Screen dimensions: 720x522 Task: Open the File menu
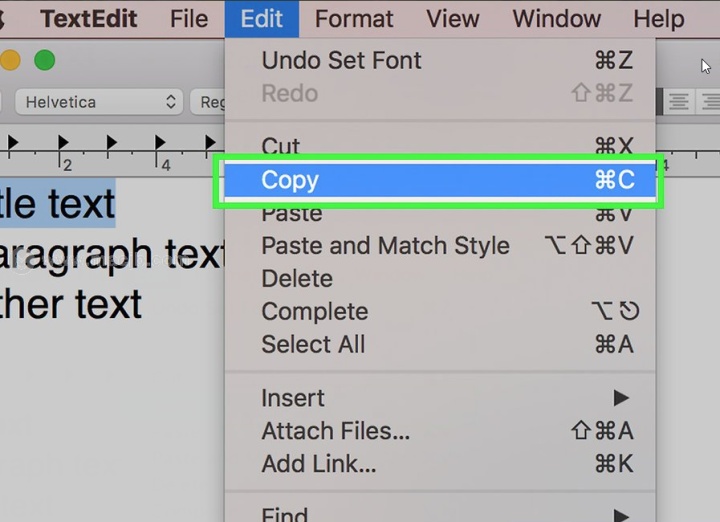point(189,19)
